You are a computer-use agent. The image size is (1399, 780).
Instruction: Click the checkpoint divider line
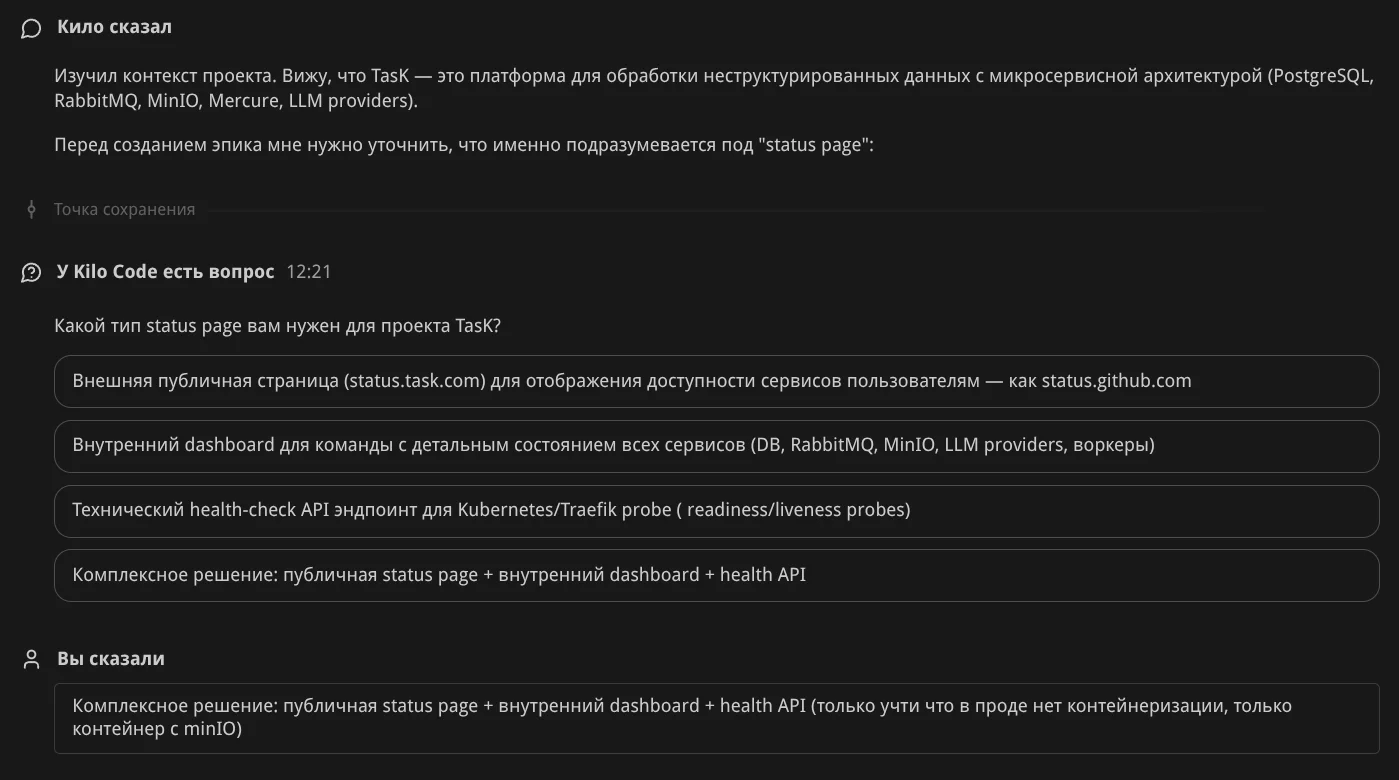[700, 210]
